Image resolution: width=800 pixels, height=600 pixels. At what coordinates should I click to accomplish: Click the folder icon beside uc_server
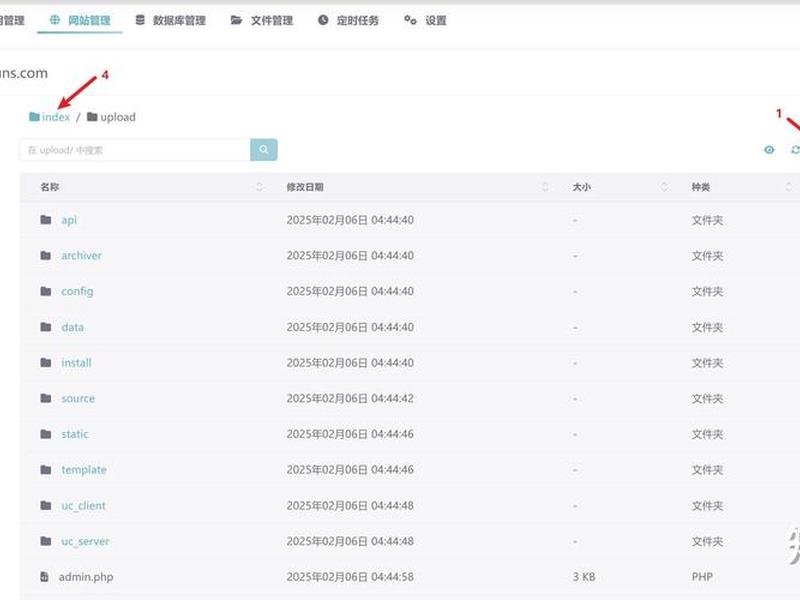pyautogui.click(x=46, y=541)
